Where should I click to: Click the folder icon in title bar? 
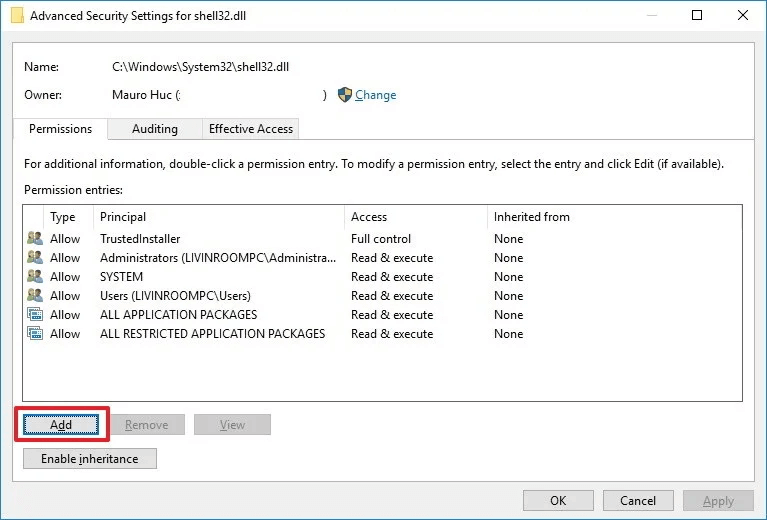click(x=16, y=16)
